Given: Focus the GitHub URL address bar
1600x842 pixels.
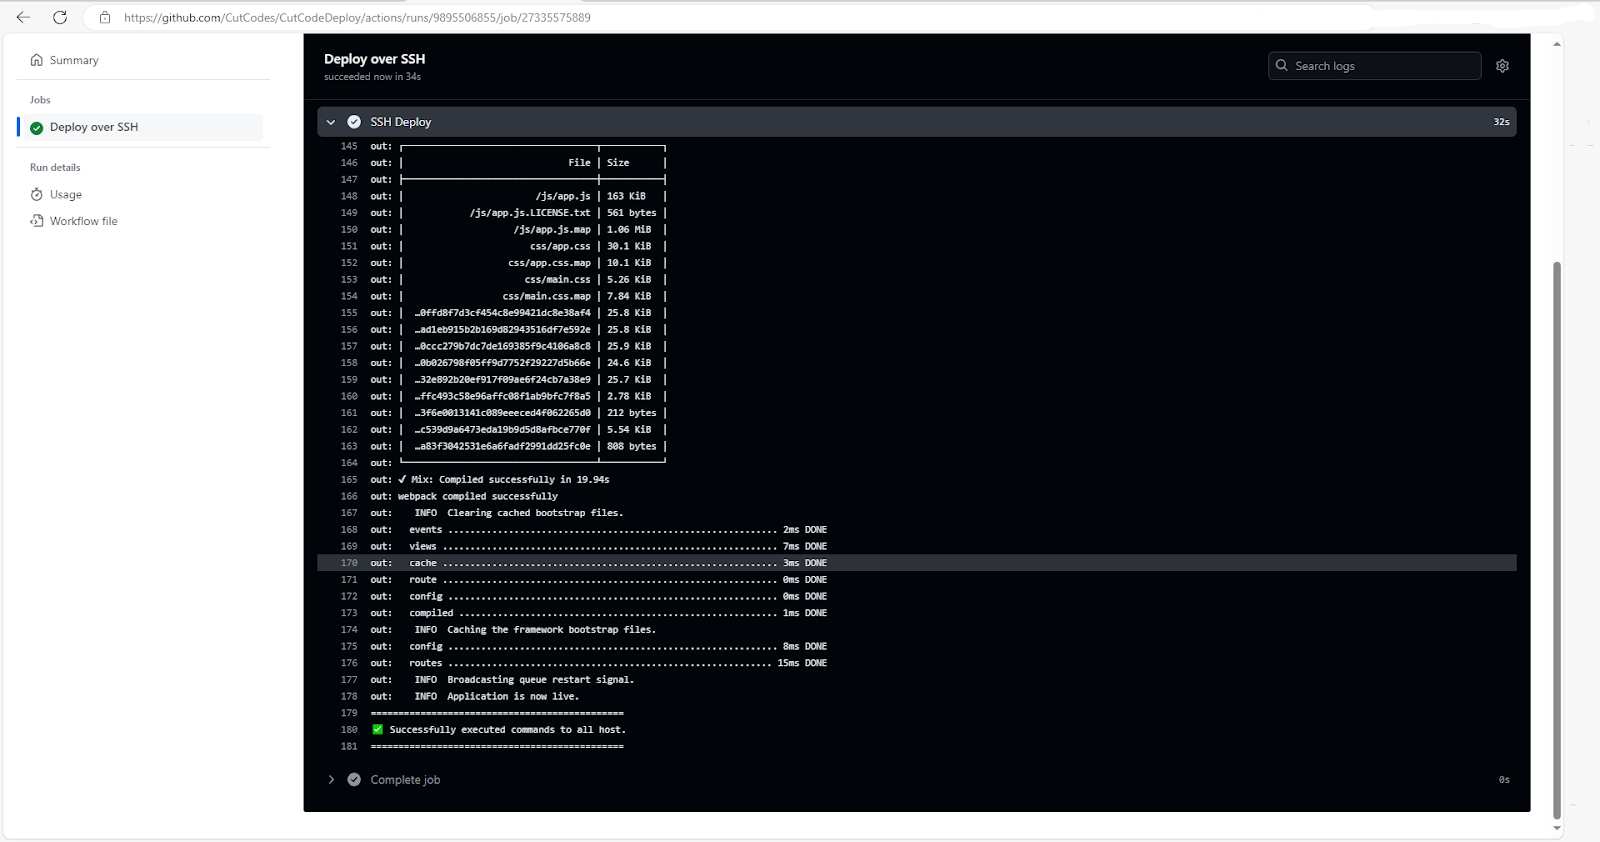Looking at the screenshot, I should coord(357,17).
